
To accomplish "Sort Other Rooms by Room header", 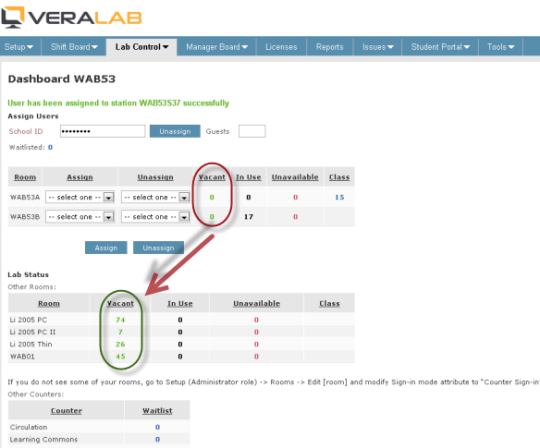I will click(49, 303).
